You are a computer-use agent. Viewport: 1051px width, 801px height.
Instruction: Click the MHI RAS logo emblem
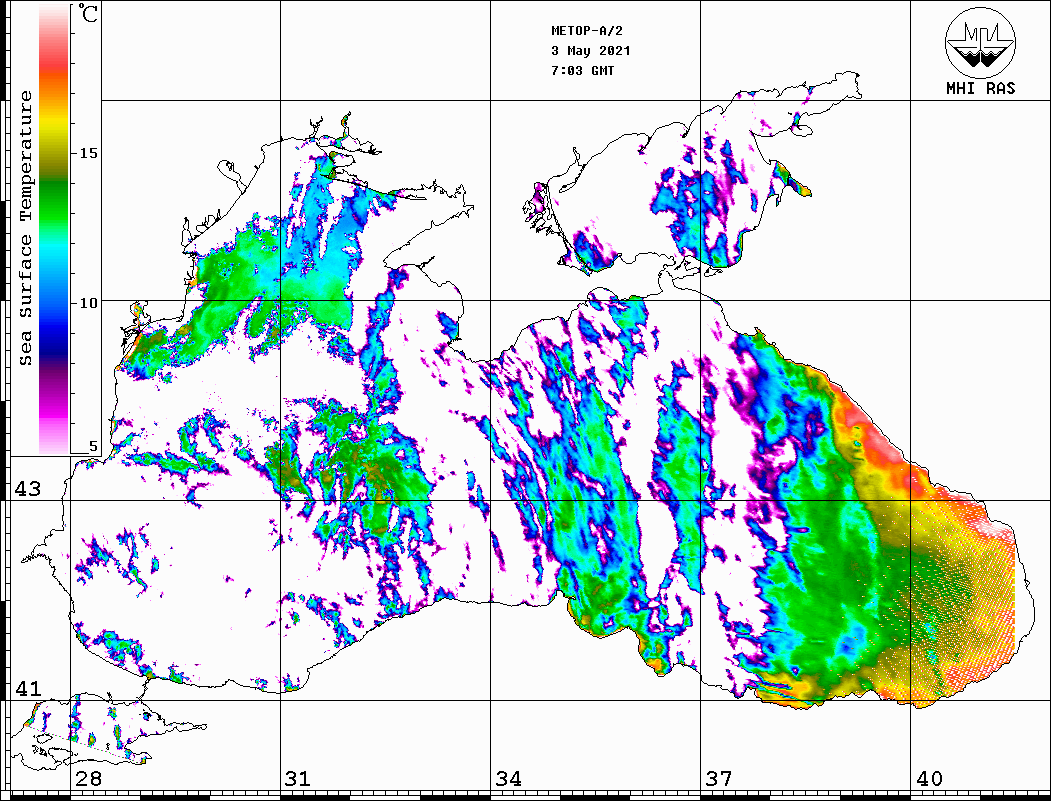click(980, 42)
